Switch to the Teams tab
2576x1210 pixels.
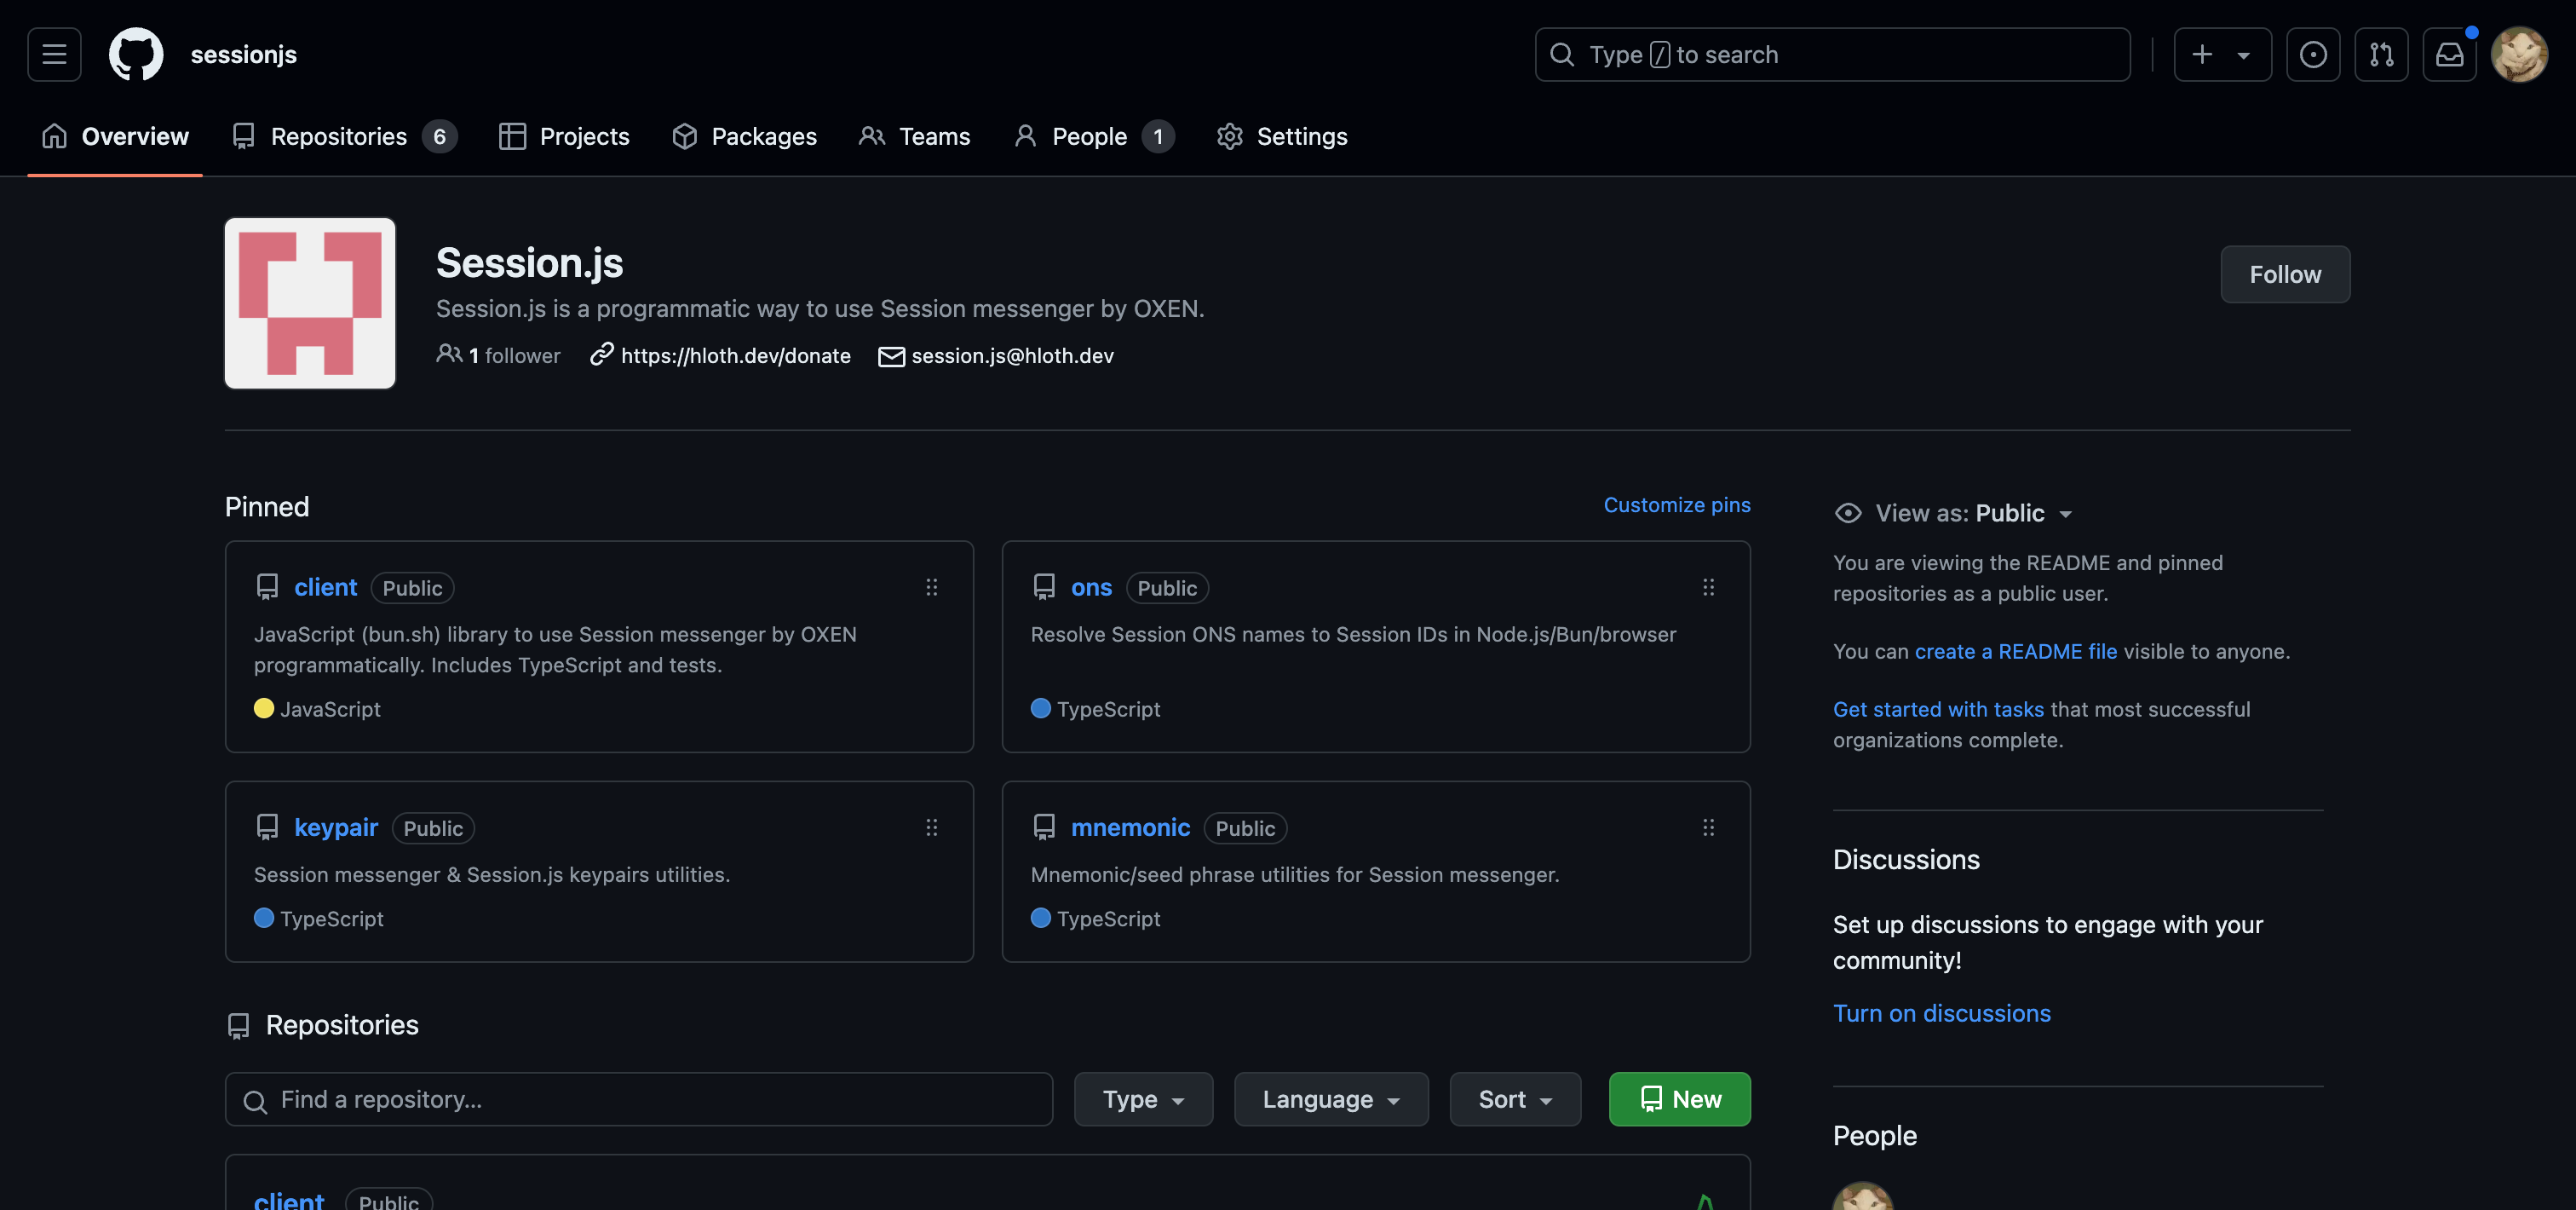914,136
